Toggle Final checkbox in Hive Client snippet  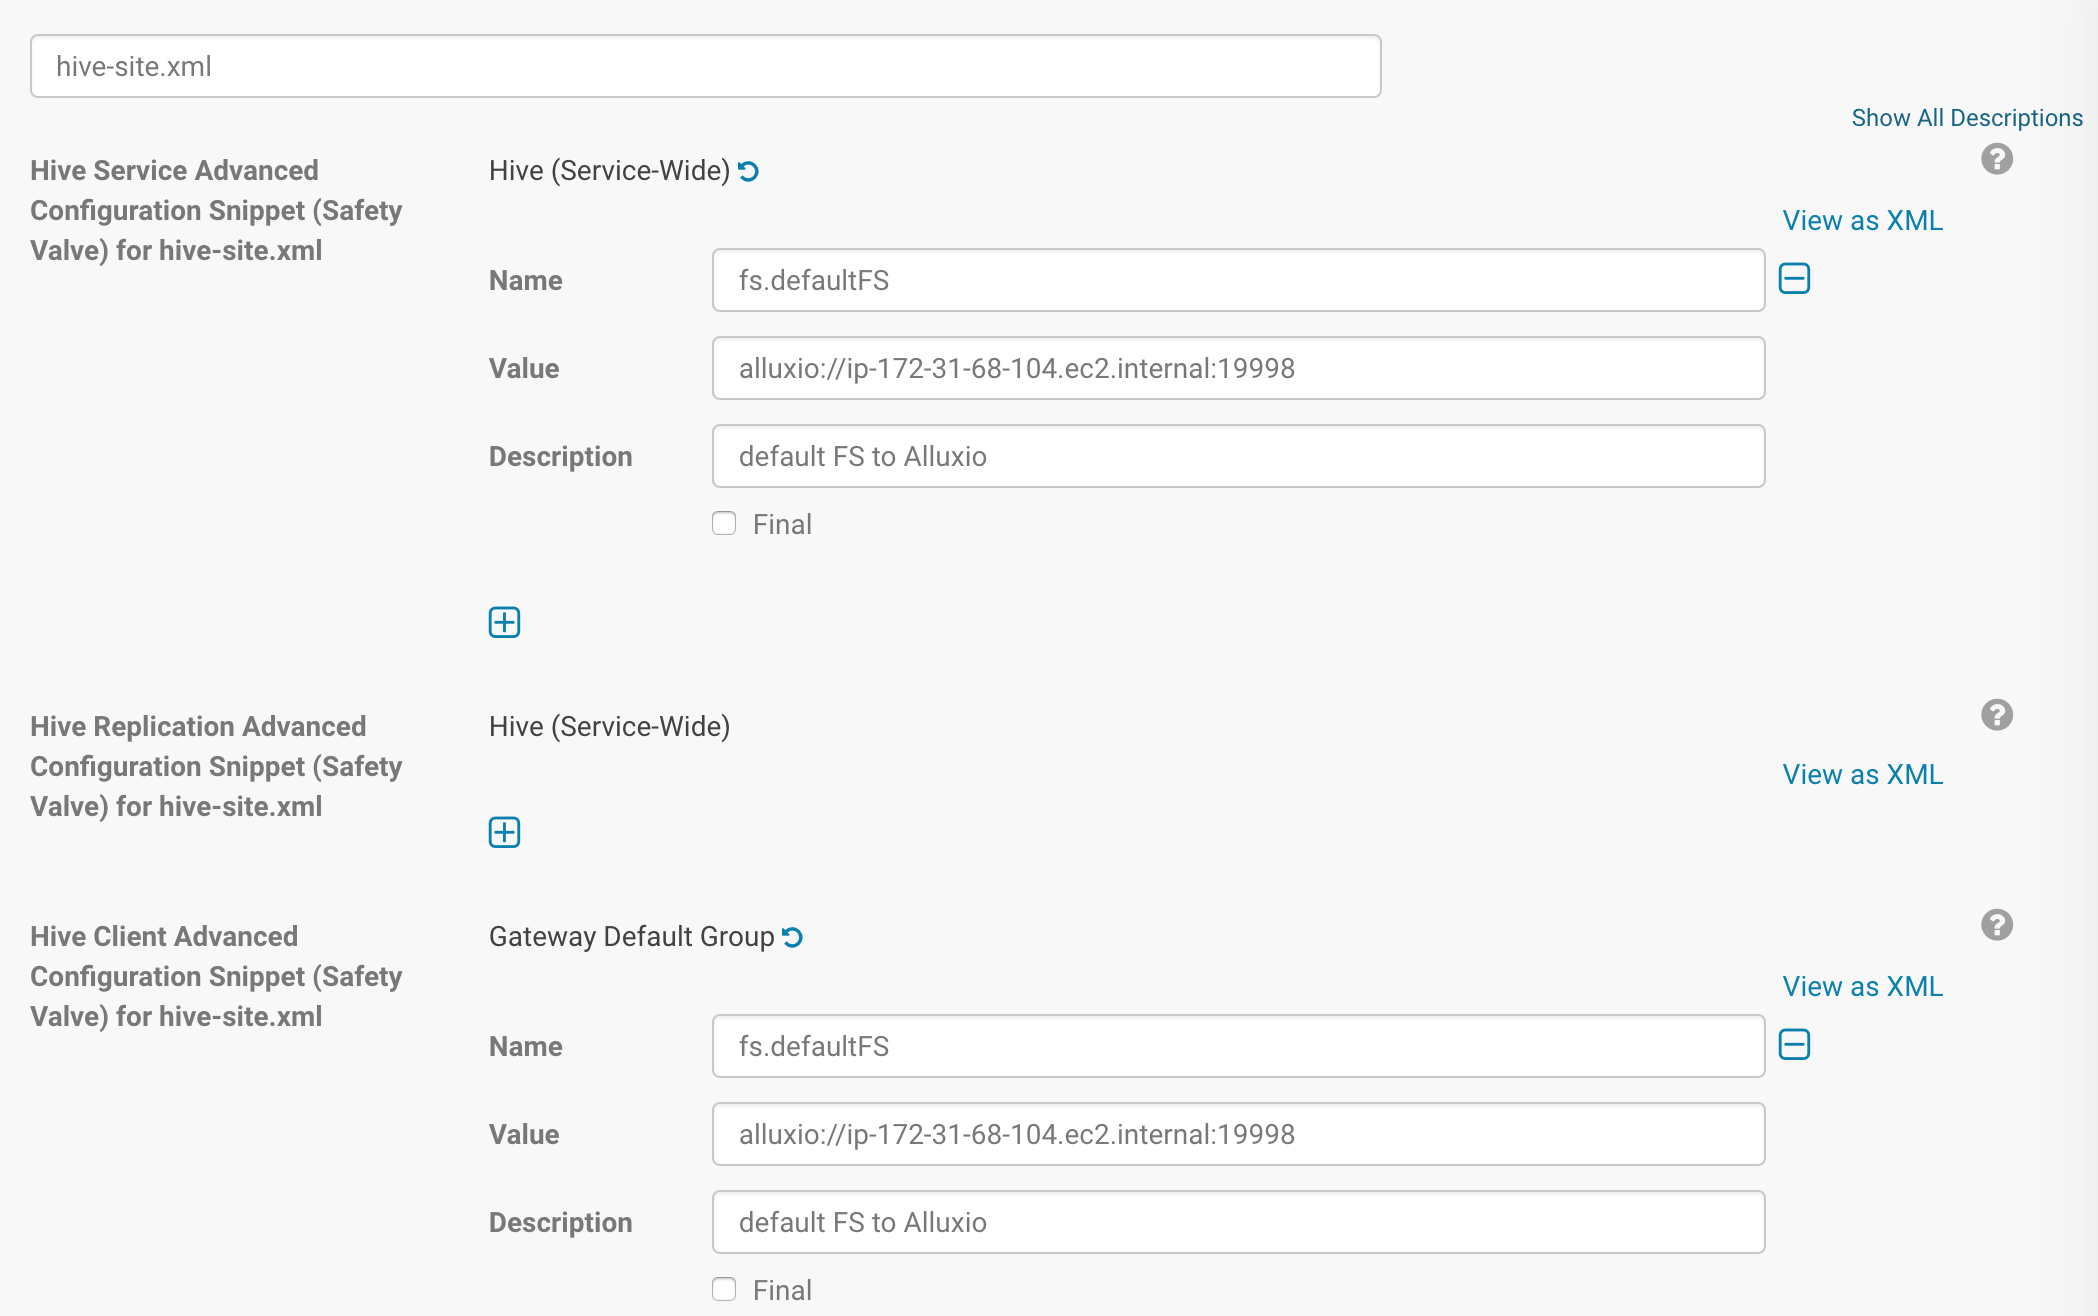pos(724,1289)
